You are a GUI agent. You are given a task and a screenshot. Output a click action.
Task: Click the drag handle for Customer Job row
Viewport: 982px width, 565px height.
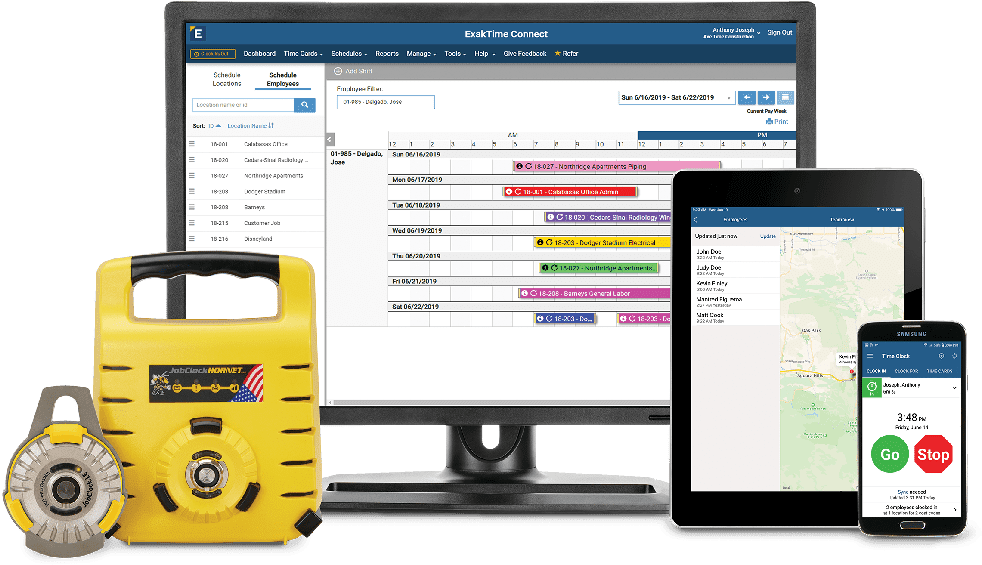click(192, 222)
